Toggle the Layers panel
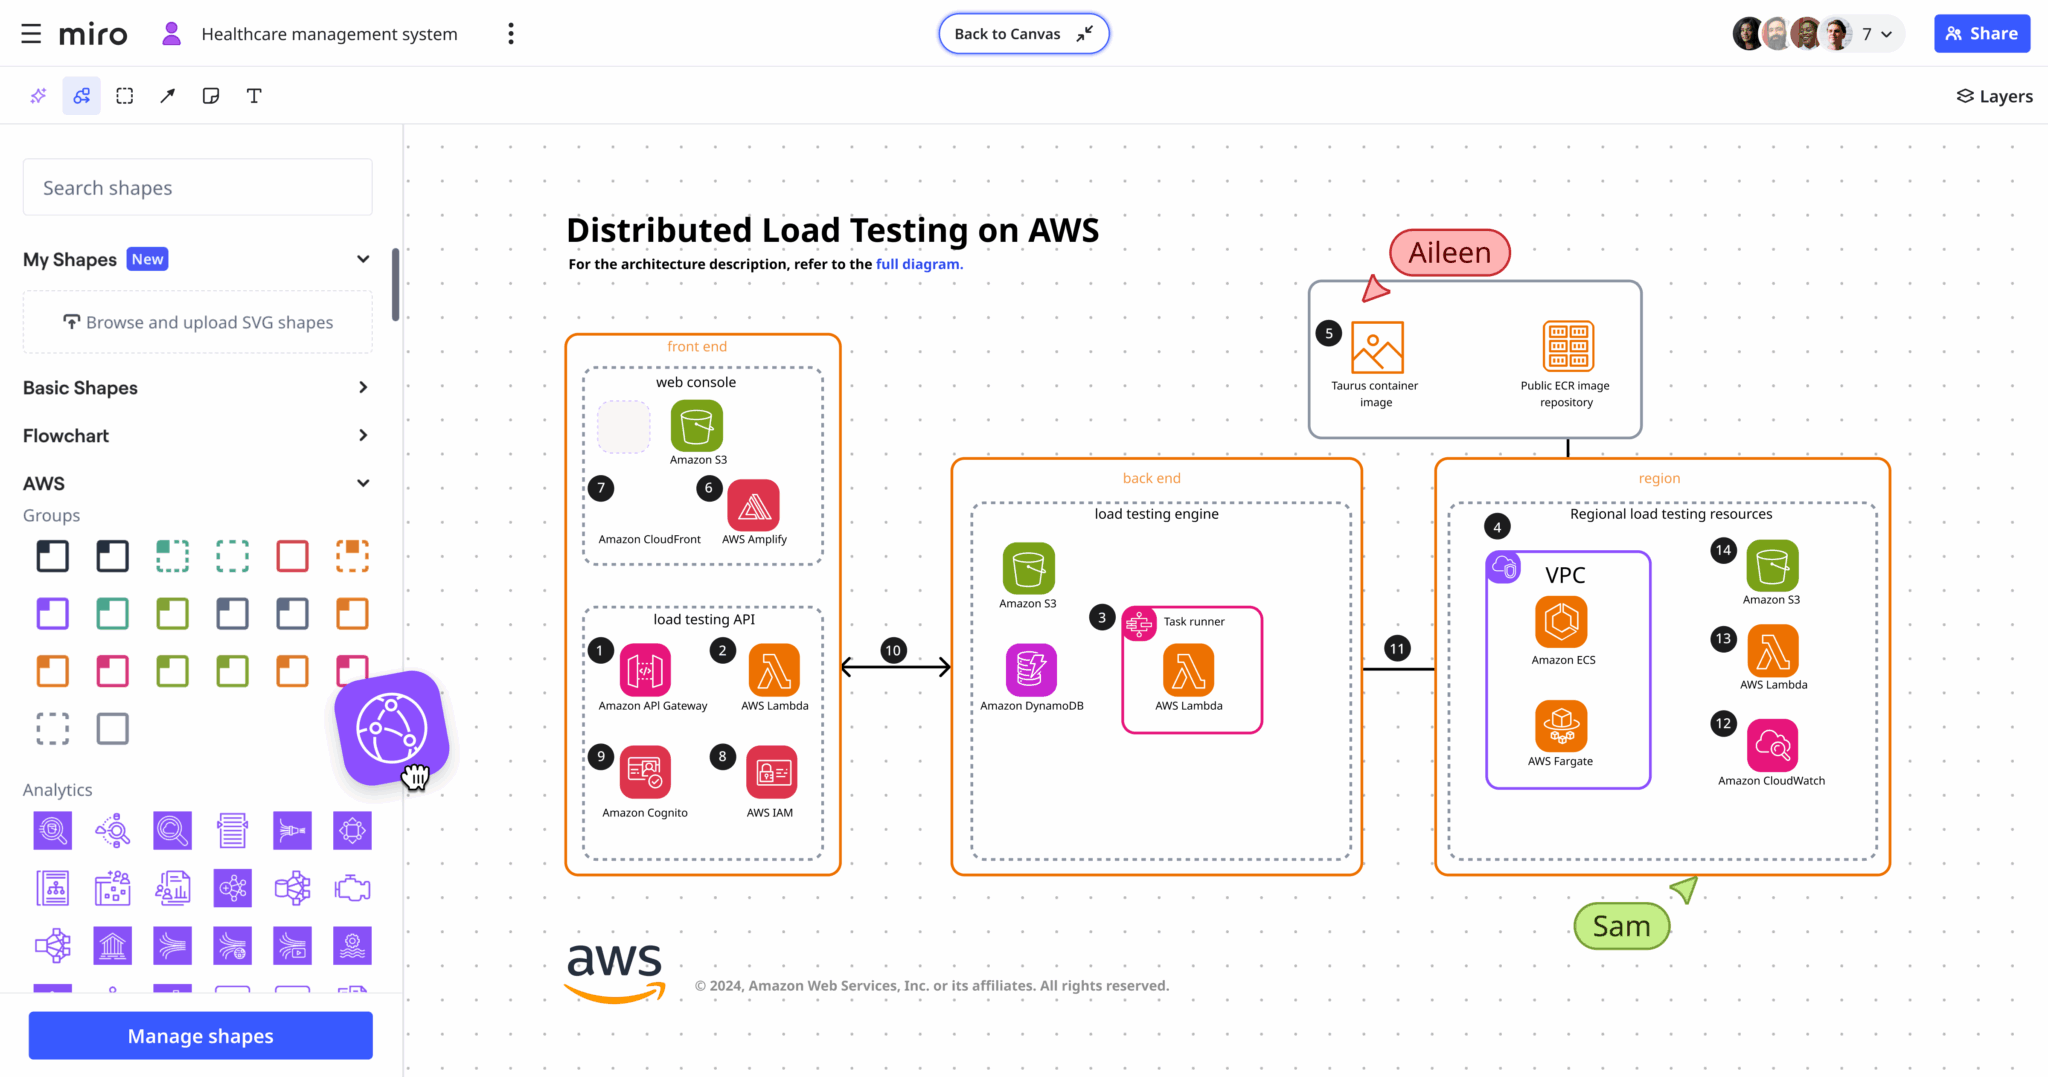2048x1077 pixels. point(1993,95)
